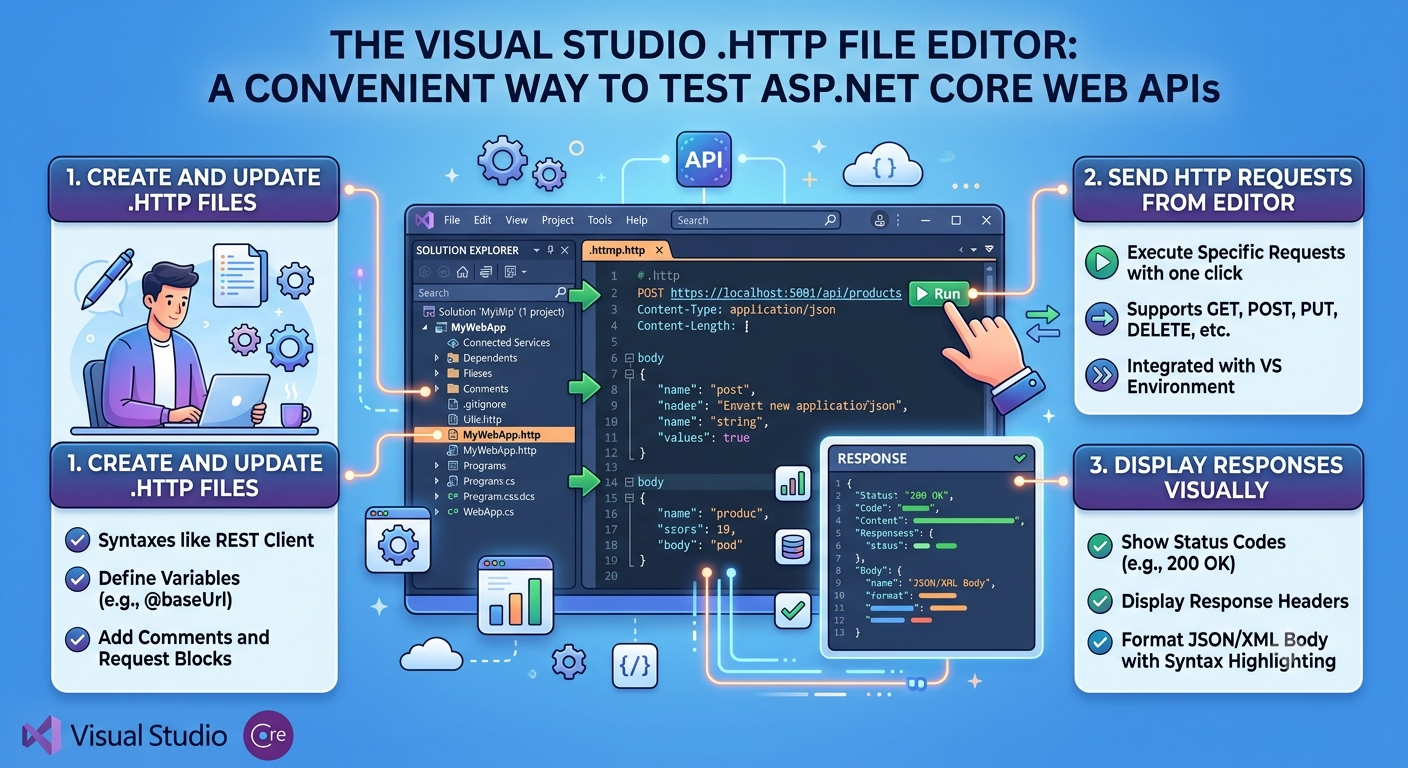This screenshot has width=1408, height=768.
Task: Collapse the MyWebApp project node
Action: pyautogui.click(x=426, y=327)
